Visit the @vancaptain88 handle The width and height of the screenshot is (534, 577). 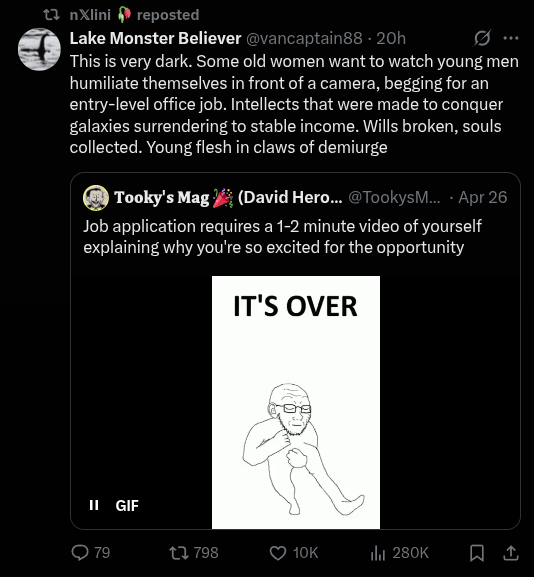click(304, 38)
